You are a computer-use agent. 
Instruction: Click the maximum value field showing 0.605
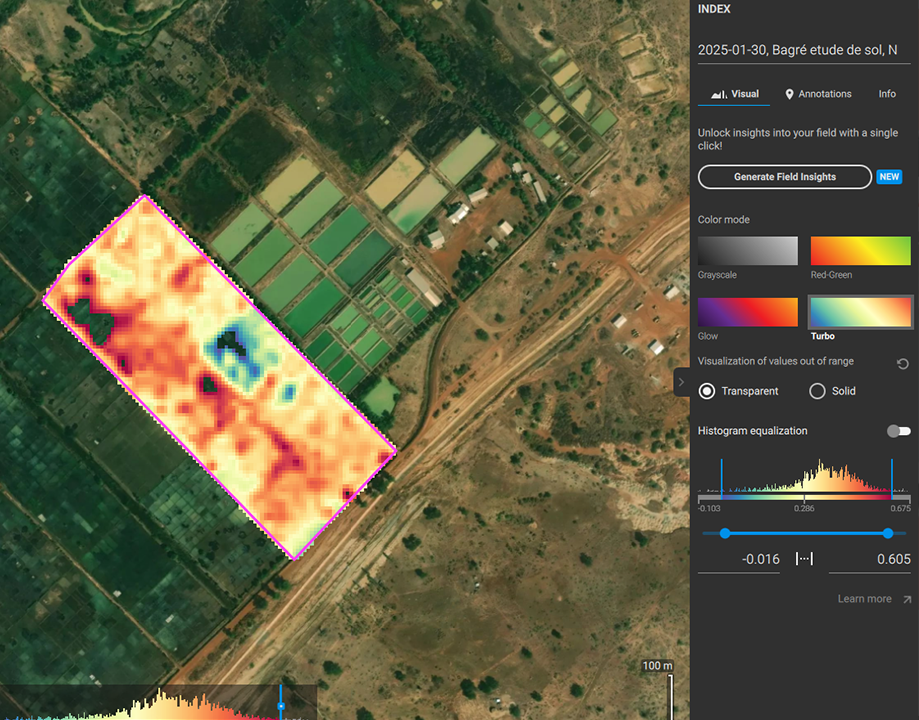869,559
